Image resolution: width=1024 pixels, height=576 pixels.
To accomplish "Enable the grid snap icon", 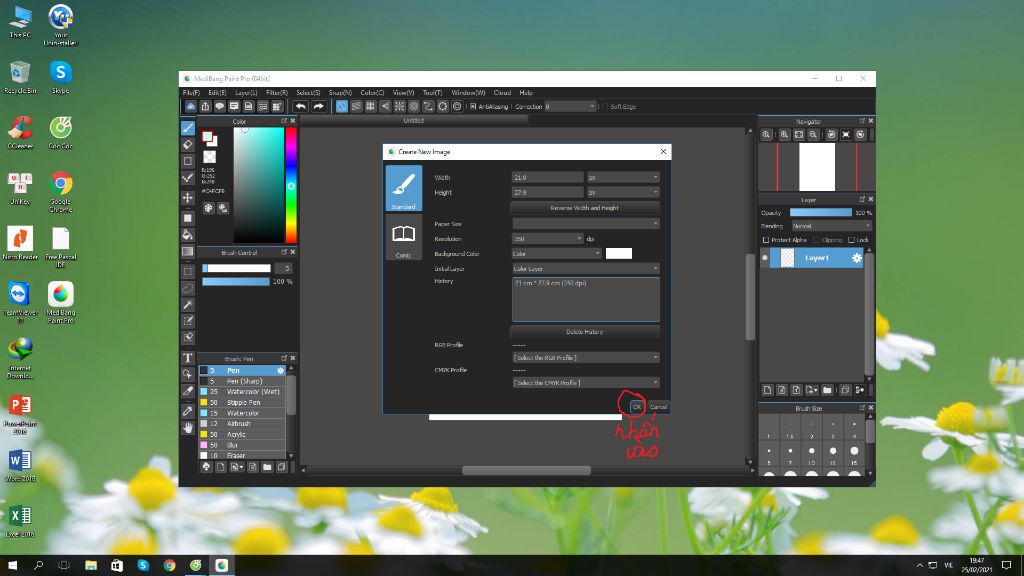I will 370,106.
